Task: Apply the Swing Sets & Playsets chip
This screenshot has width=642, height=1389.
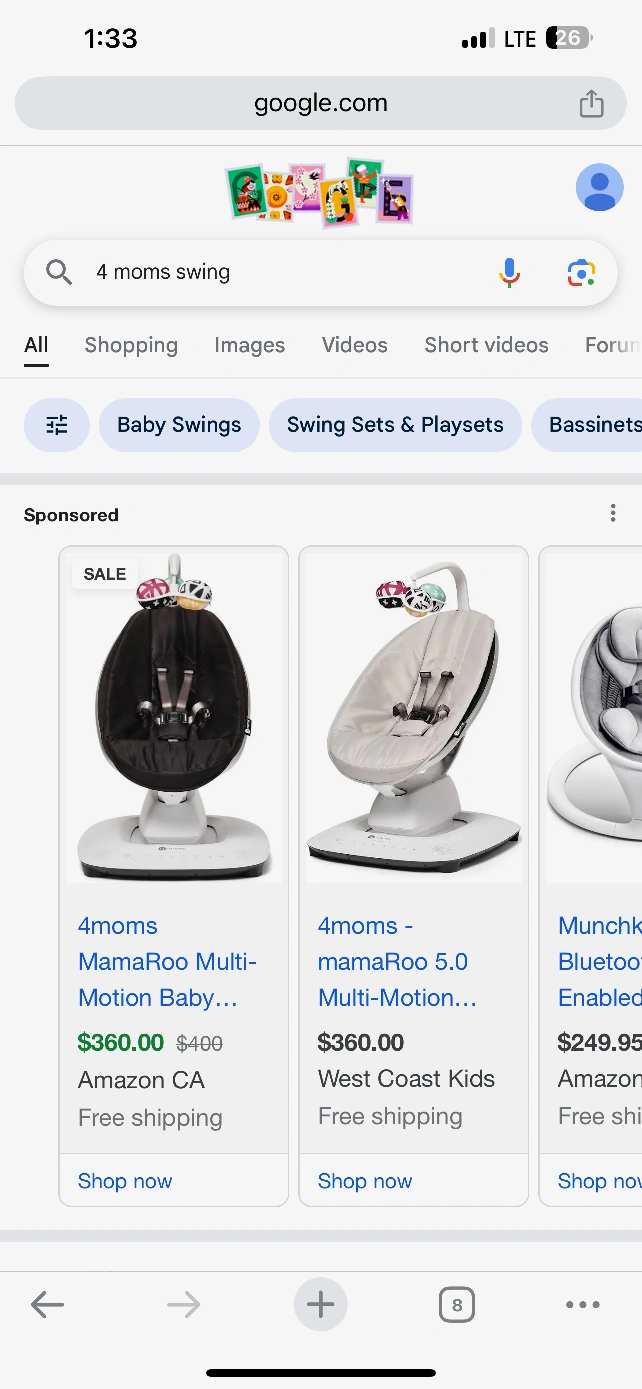Action: point(395,425)
